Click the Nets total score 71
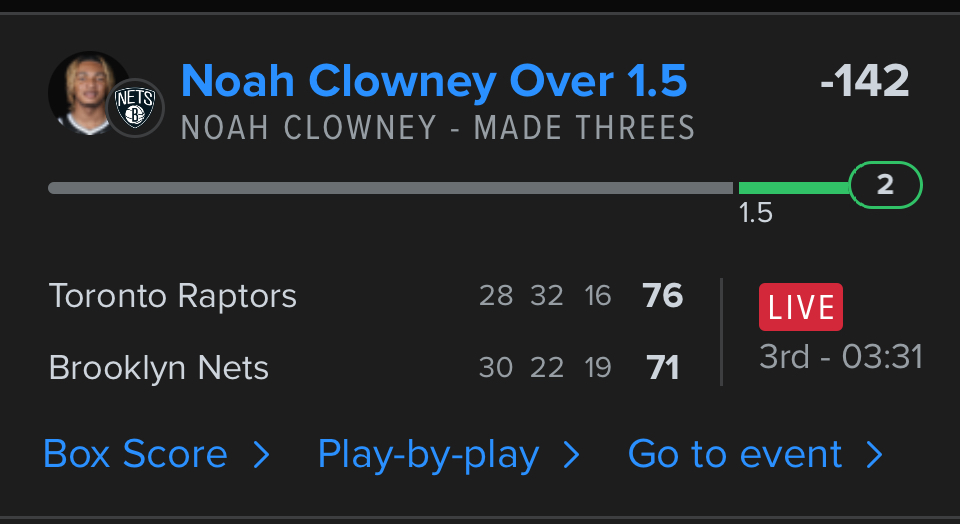Screen dimensions: 960x524 (663, 368)
